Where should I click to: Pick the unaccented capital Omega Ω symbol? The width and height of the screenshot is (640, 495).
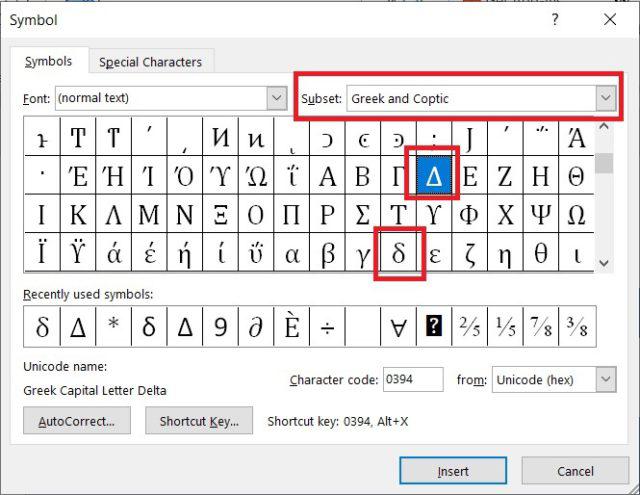click(576, 214)
